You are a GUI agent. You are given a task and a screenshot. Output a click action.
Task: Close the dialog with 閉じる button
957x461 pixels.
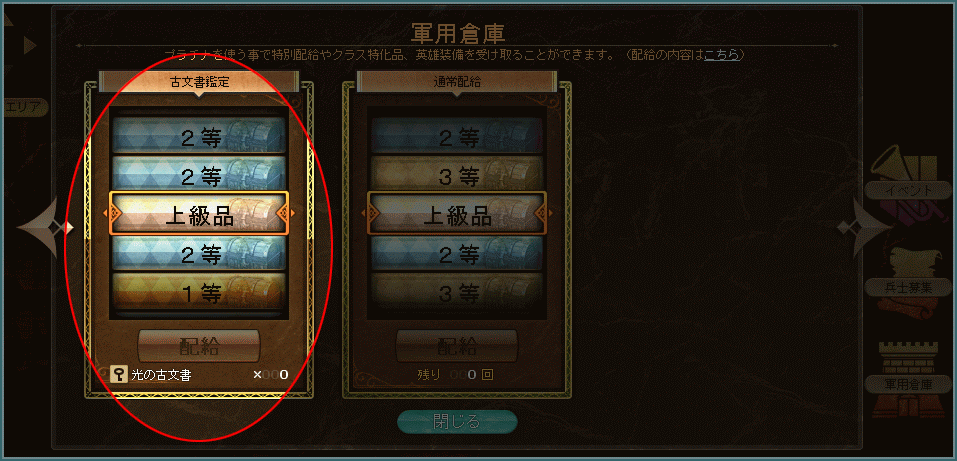point(457,421)
